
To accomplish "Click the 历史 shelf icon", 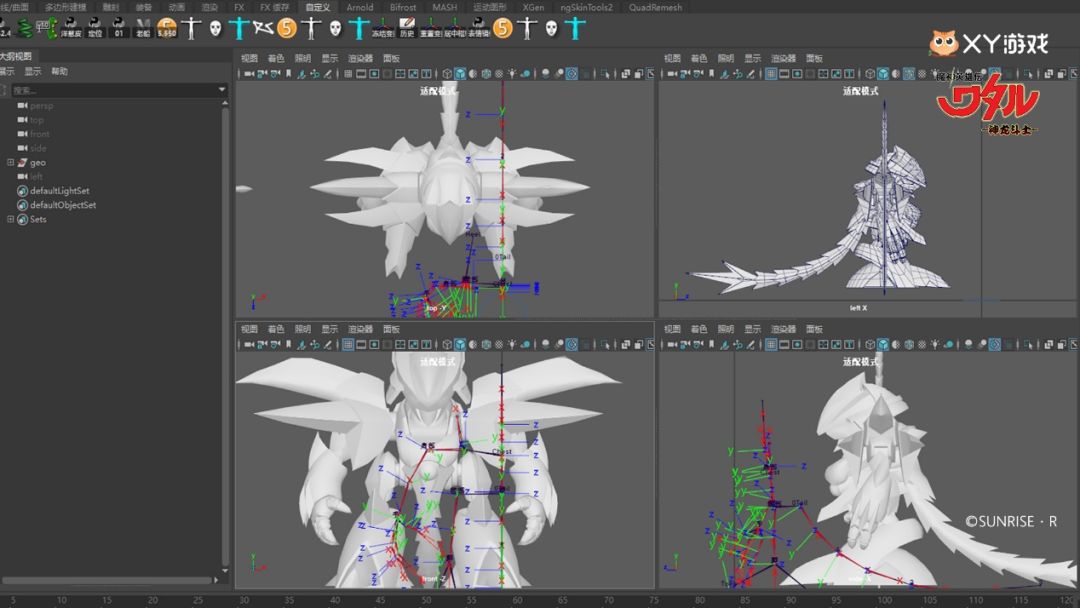I will coord(406,27).
